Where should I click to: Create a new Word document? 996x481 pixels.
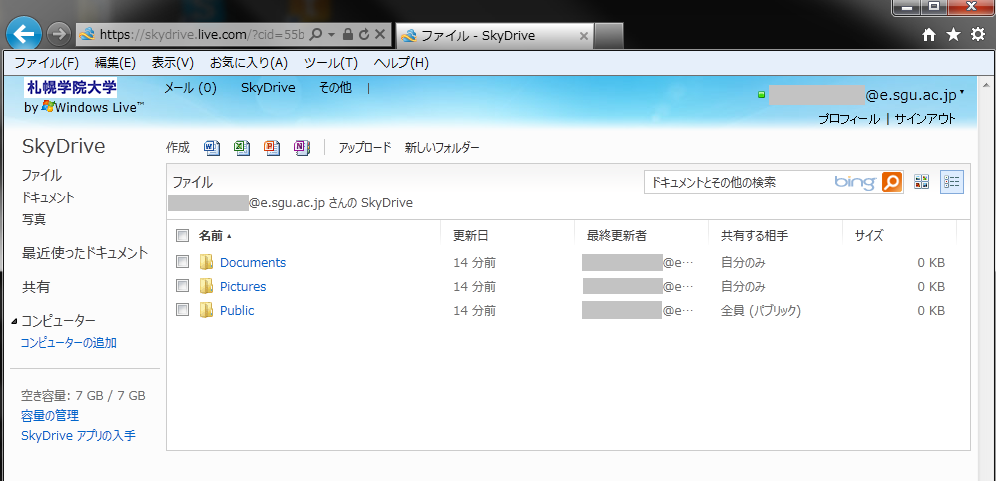212,147
